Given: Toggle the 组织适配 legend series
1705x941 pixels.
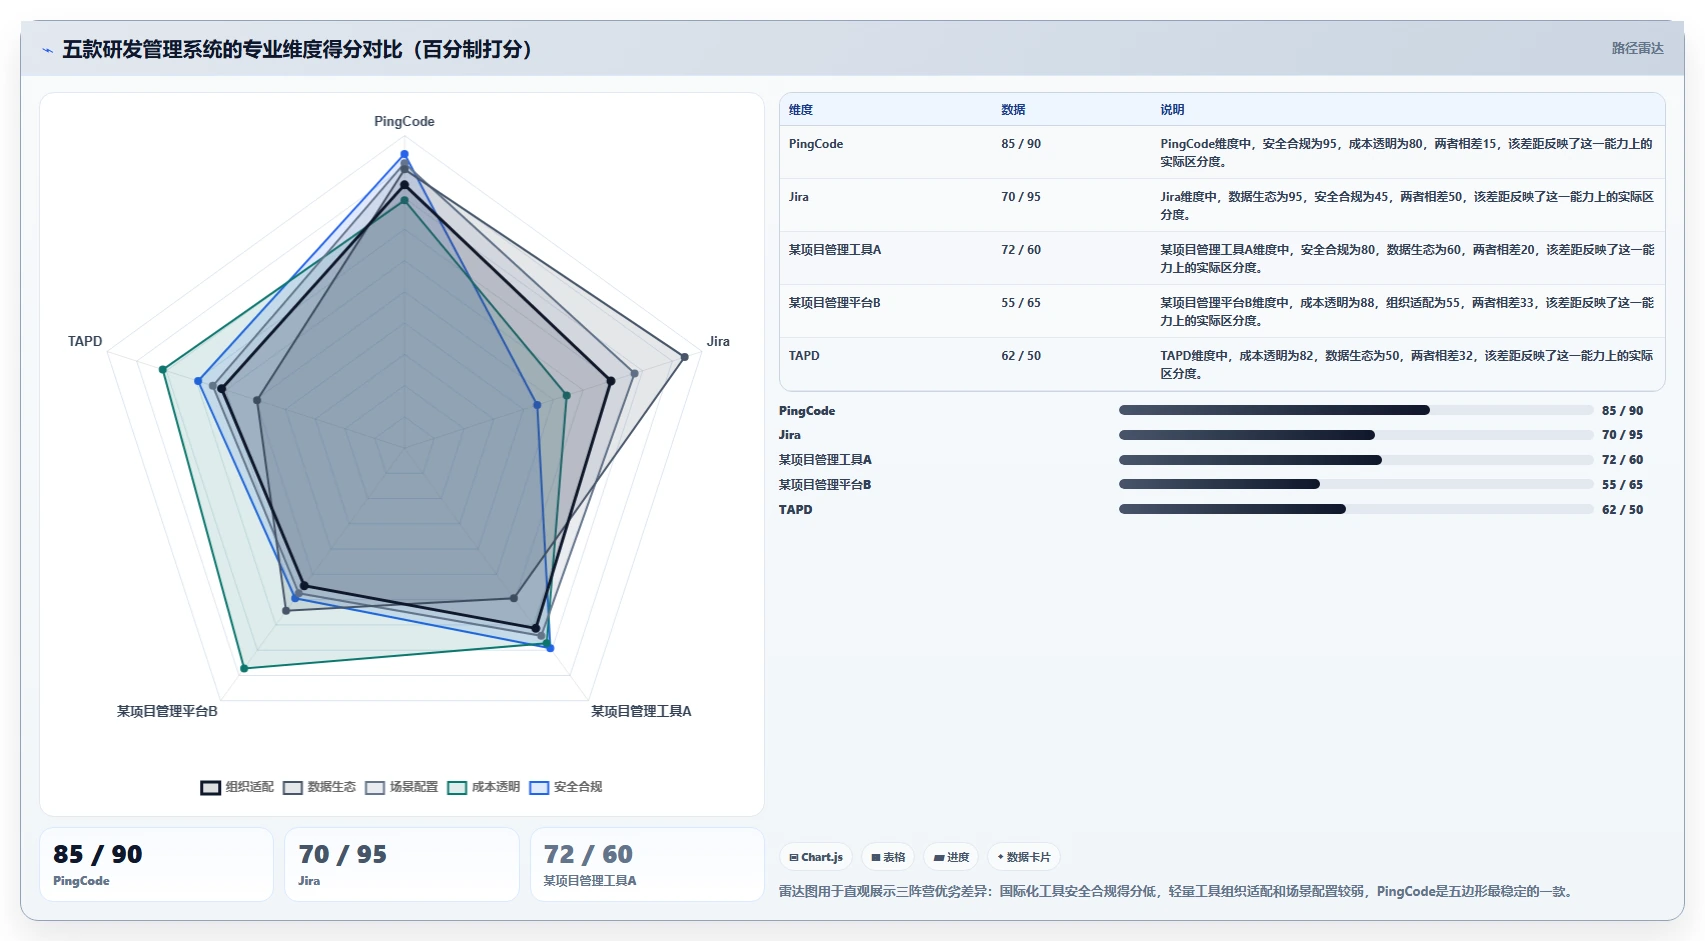Looking at the screenshot, I should tap(237, 787).
